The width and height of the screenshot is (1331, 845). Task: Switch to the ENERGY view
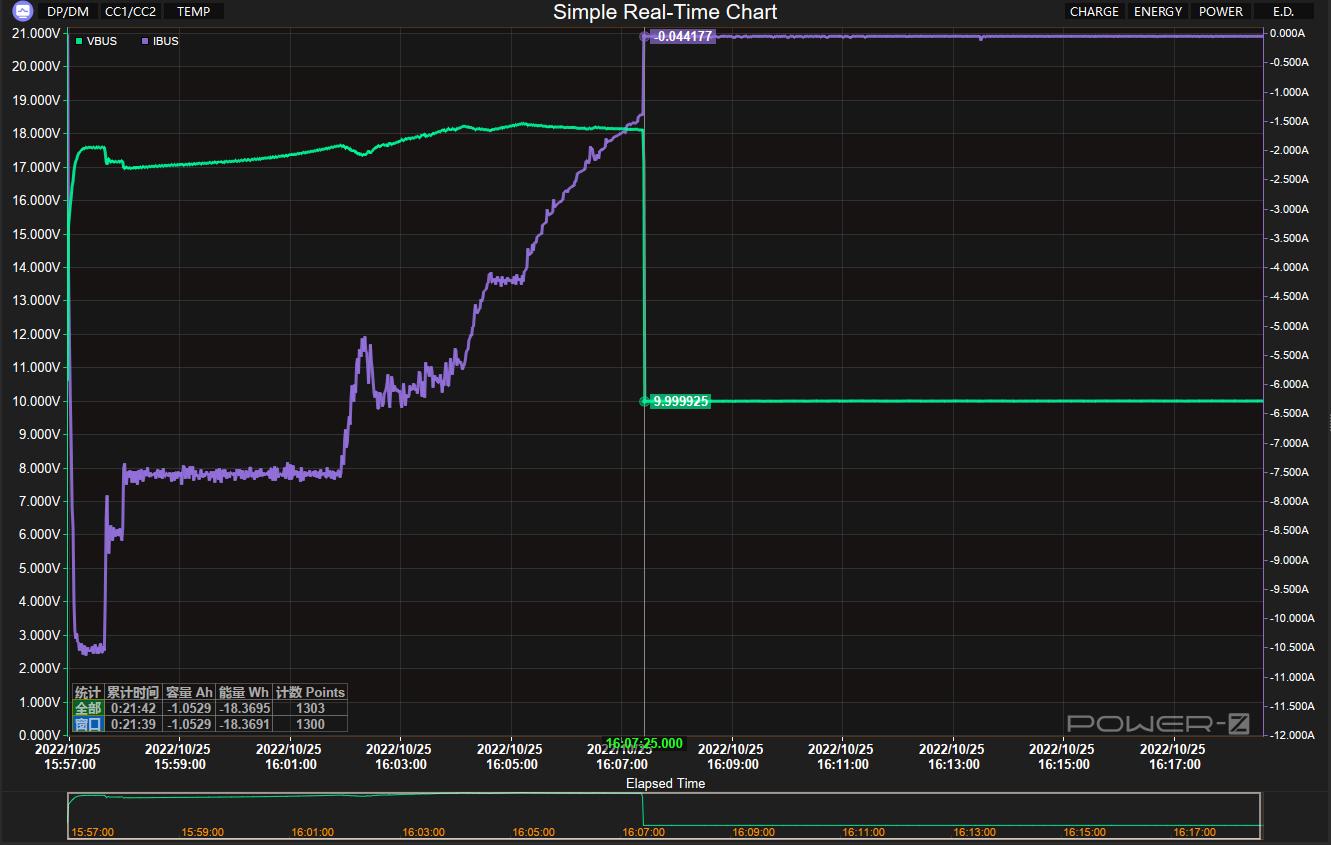tap(1158, 12)
